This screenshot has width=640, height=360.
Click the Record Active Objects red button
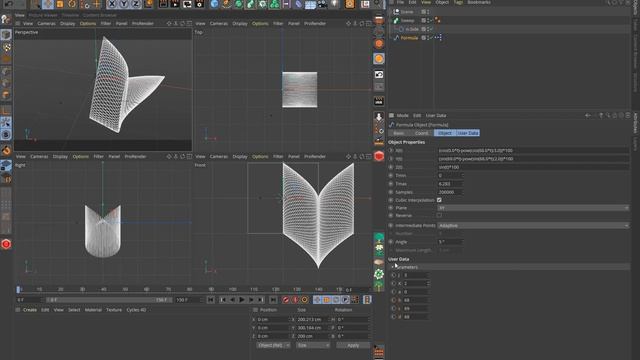click(286, 300)
